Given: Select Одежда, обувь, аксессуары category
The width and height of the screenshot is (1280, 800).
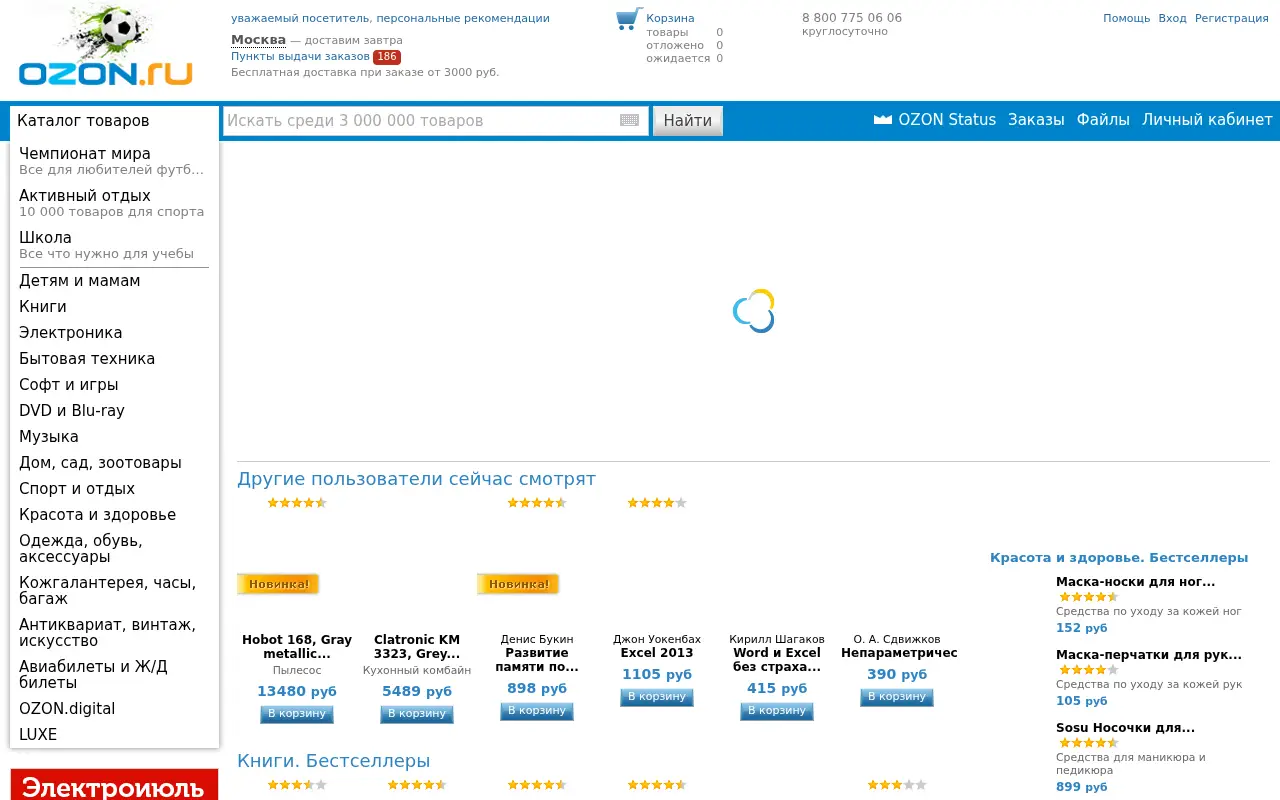Looking at the screenshot, I should [81, 549].
